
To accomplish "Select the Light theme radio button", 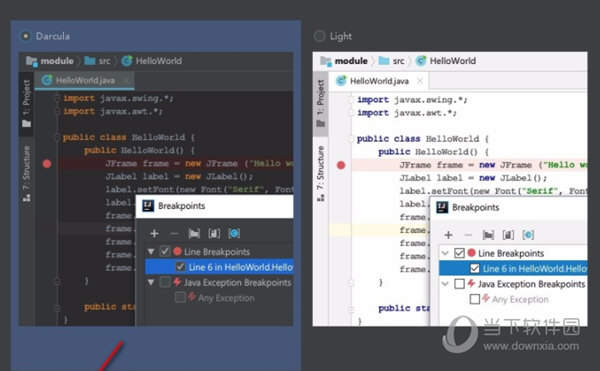I will click(319, 36).
